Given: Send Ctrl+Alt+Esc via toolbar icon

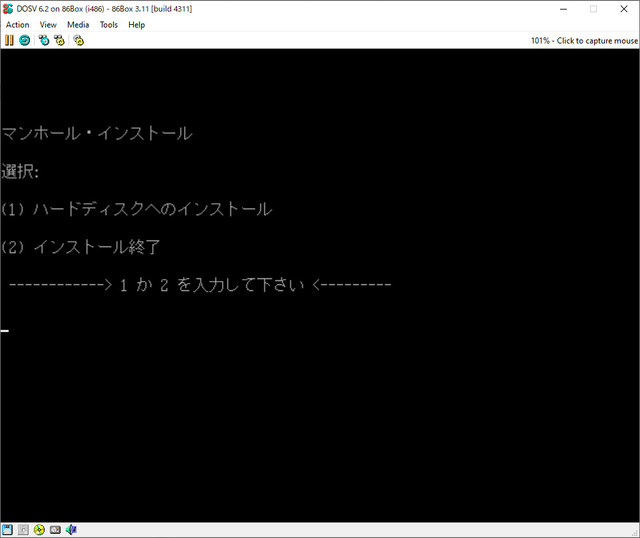Looking at the screenshot, I should [60, 40].
